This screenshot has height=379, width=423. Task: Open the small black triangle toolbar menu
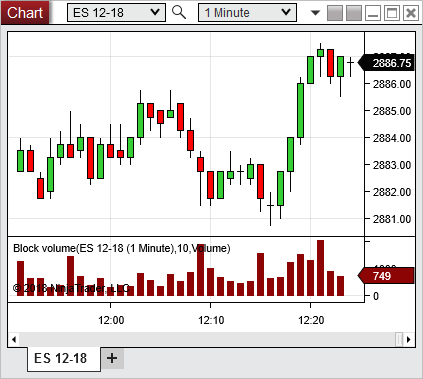coord(315,13)
